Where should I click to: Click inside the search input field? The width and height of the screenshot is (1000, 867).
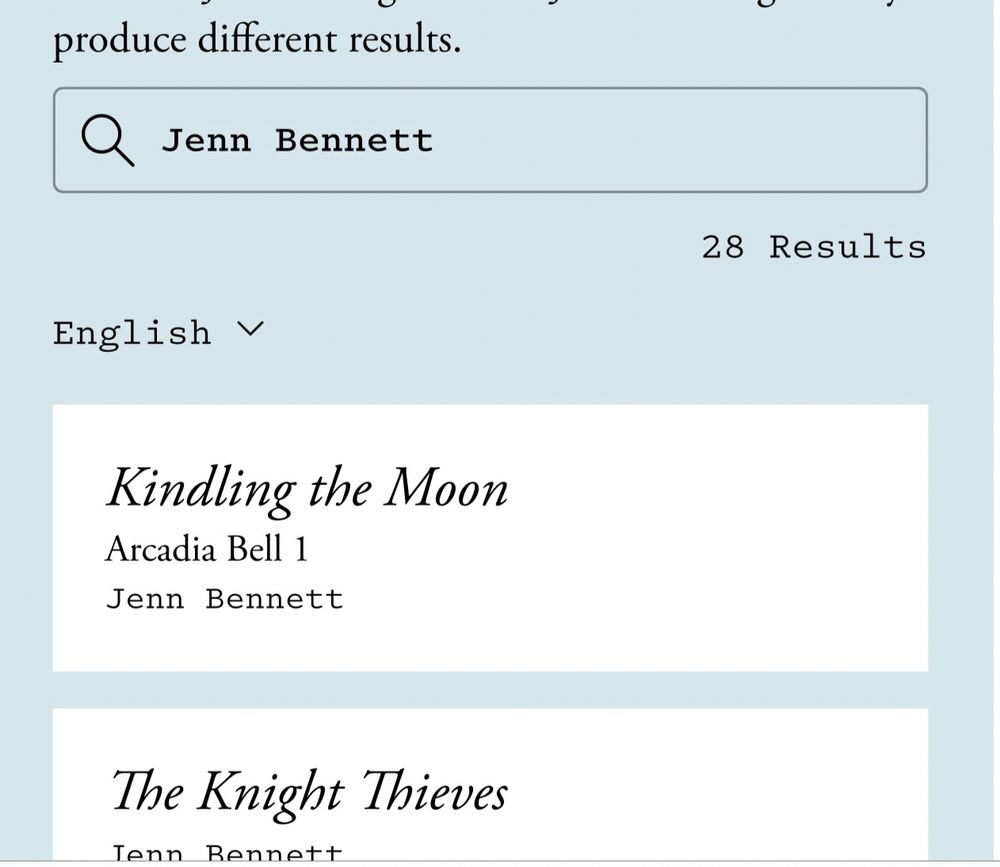tap(500, 140)
